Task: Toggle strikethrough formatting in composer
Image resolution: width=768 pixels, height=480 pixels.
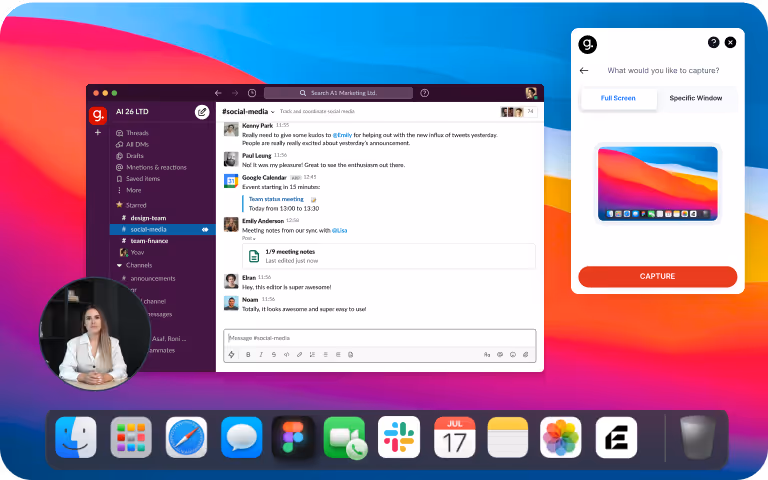Action: tap(274, 355)
